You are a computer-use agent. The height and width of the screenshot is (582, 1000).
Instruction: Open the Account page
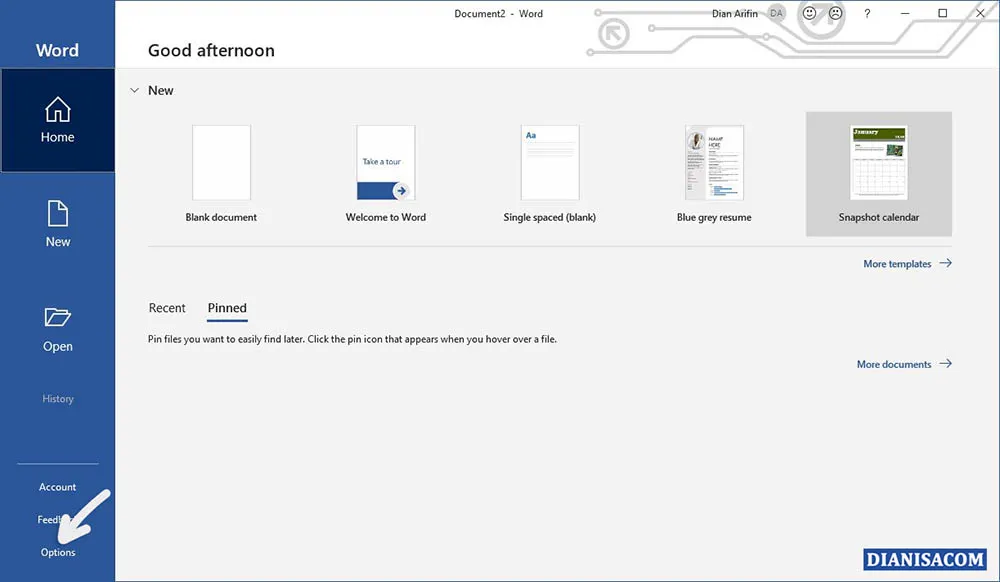57,487
